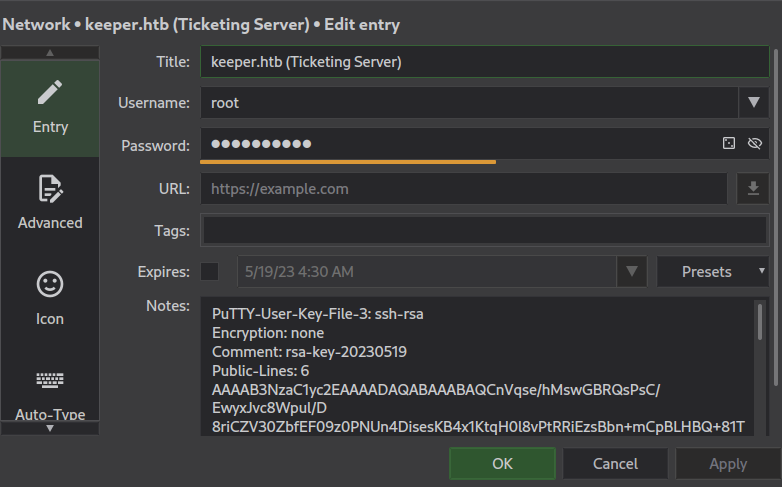Open the expiry date picker dropdown

coord(631,271)
